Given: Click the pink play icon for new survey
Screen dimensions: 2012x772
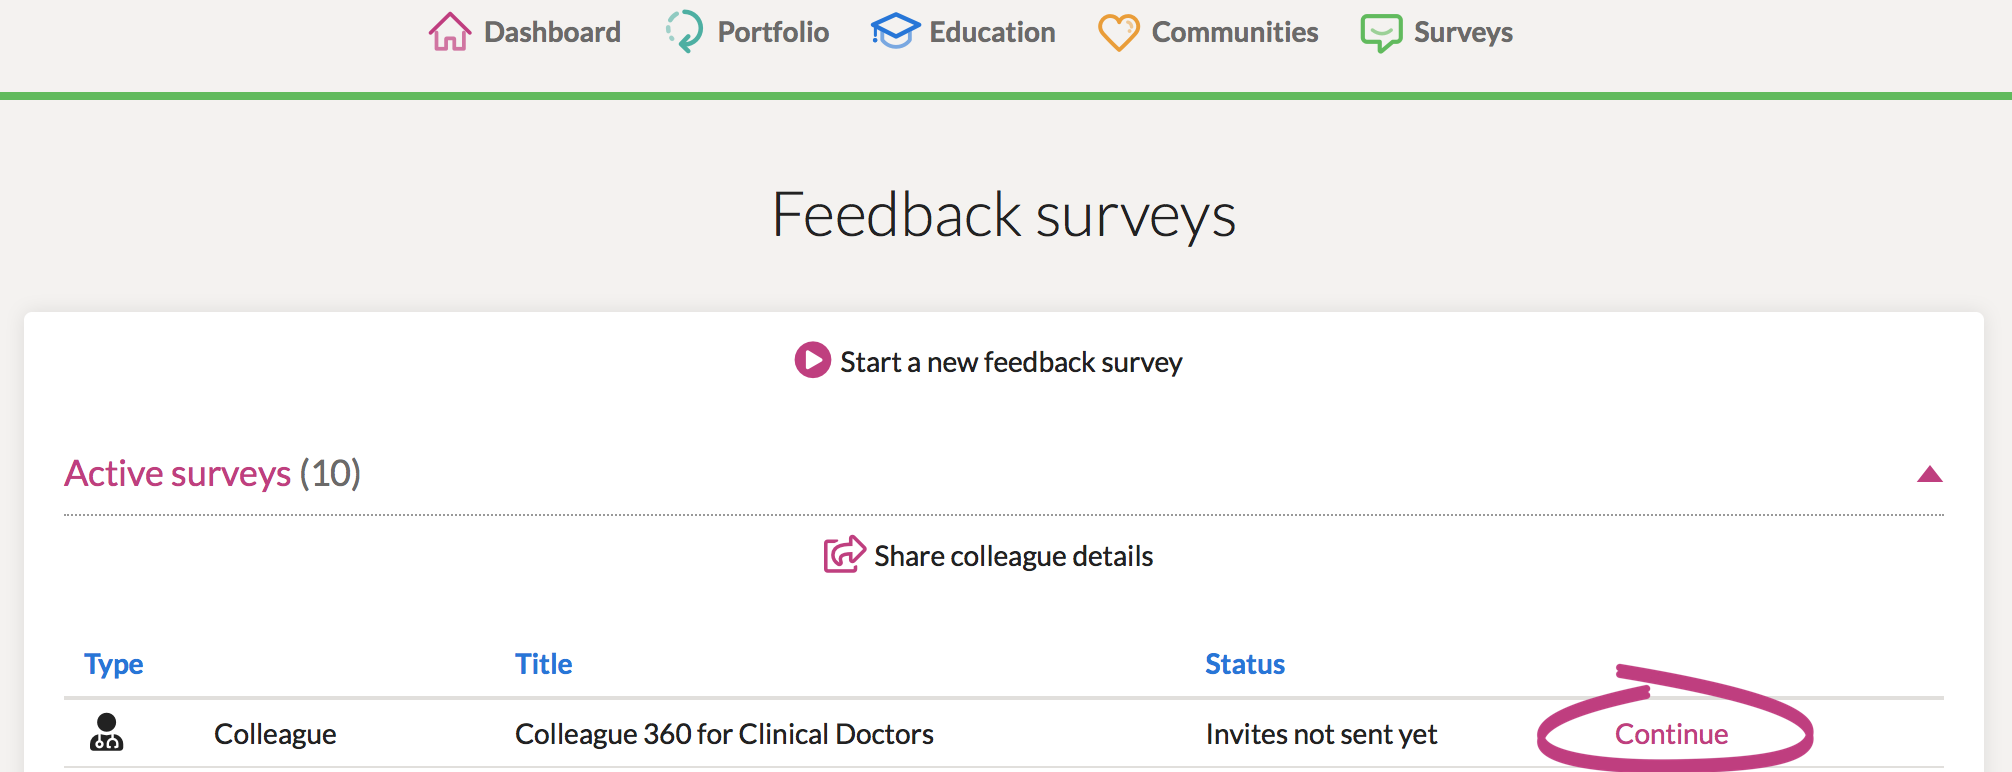Looking at the screenshot, I should tap(812, 360).
